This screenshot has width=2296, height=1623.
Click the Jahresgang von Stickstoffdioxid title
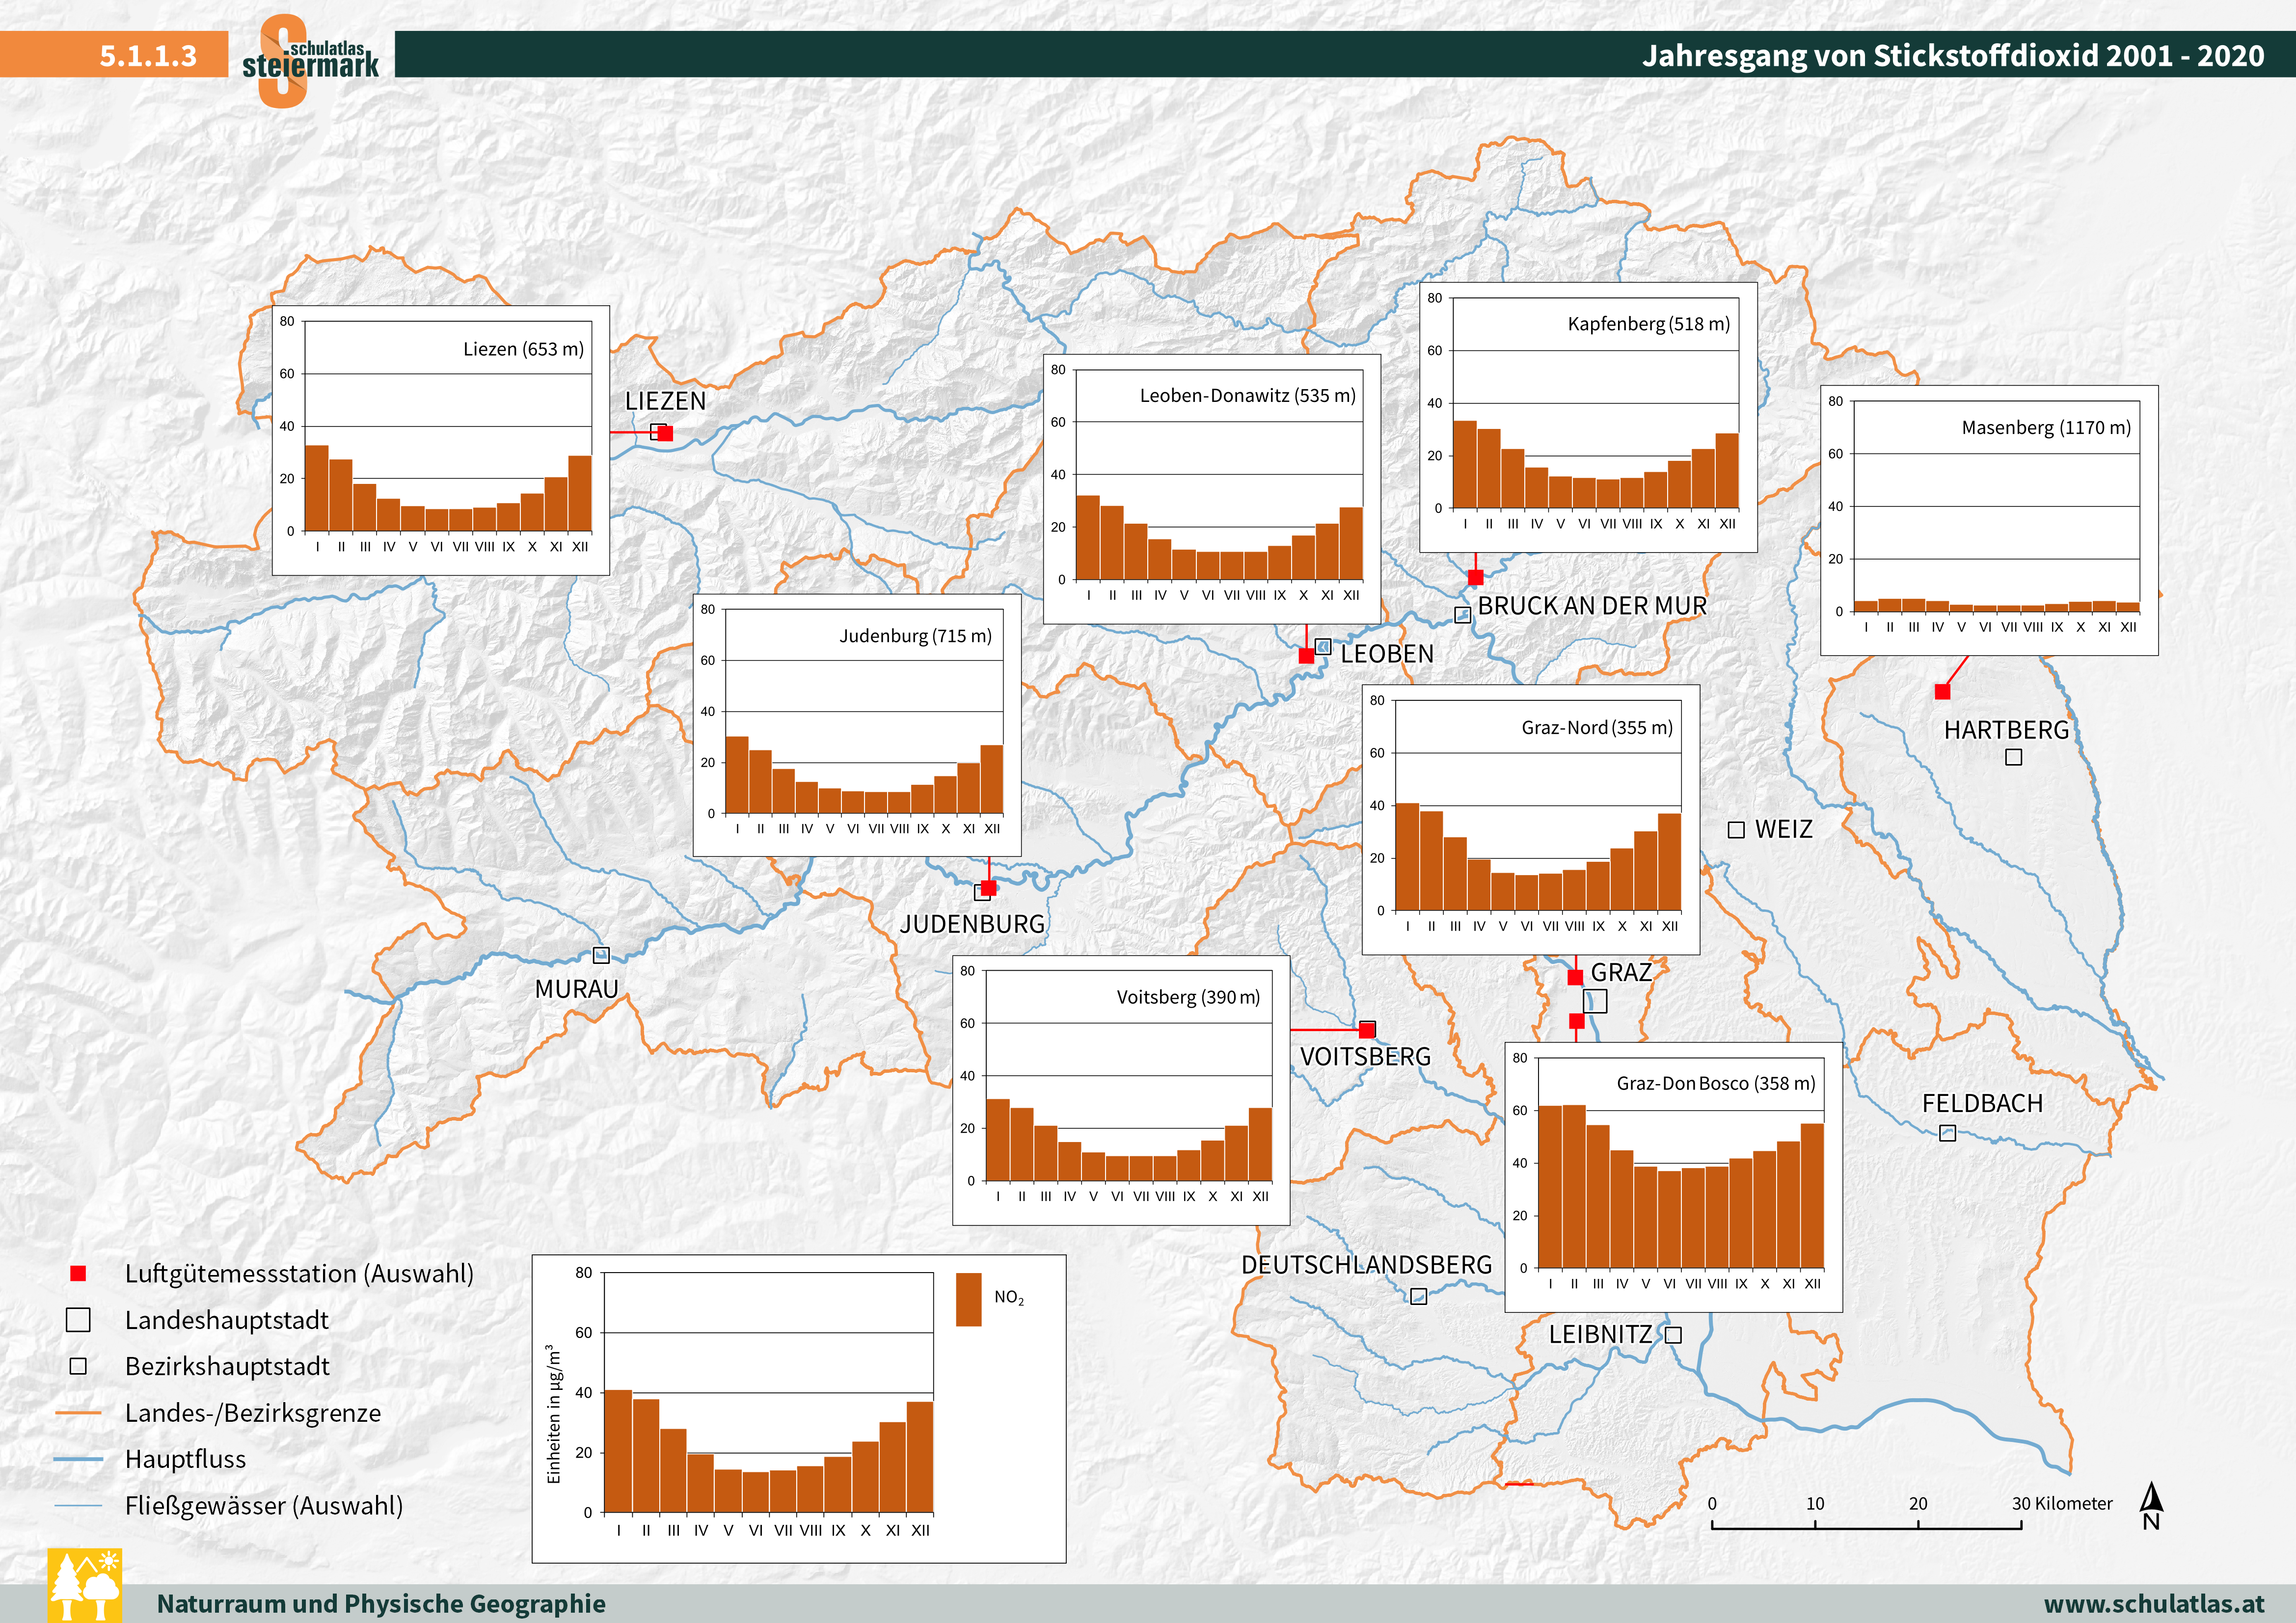[x=1952, y=55]
